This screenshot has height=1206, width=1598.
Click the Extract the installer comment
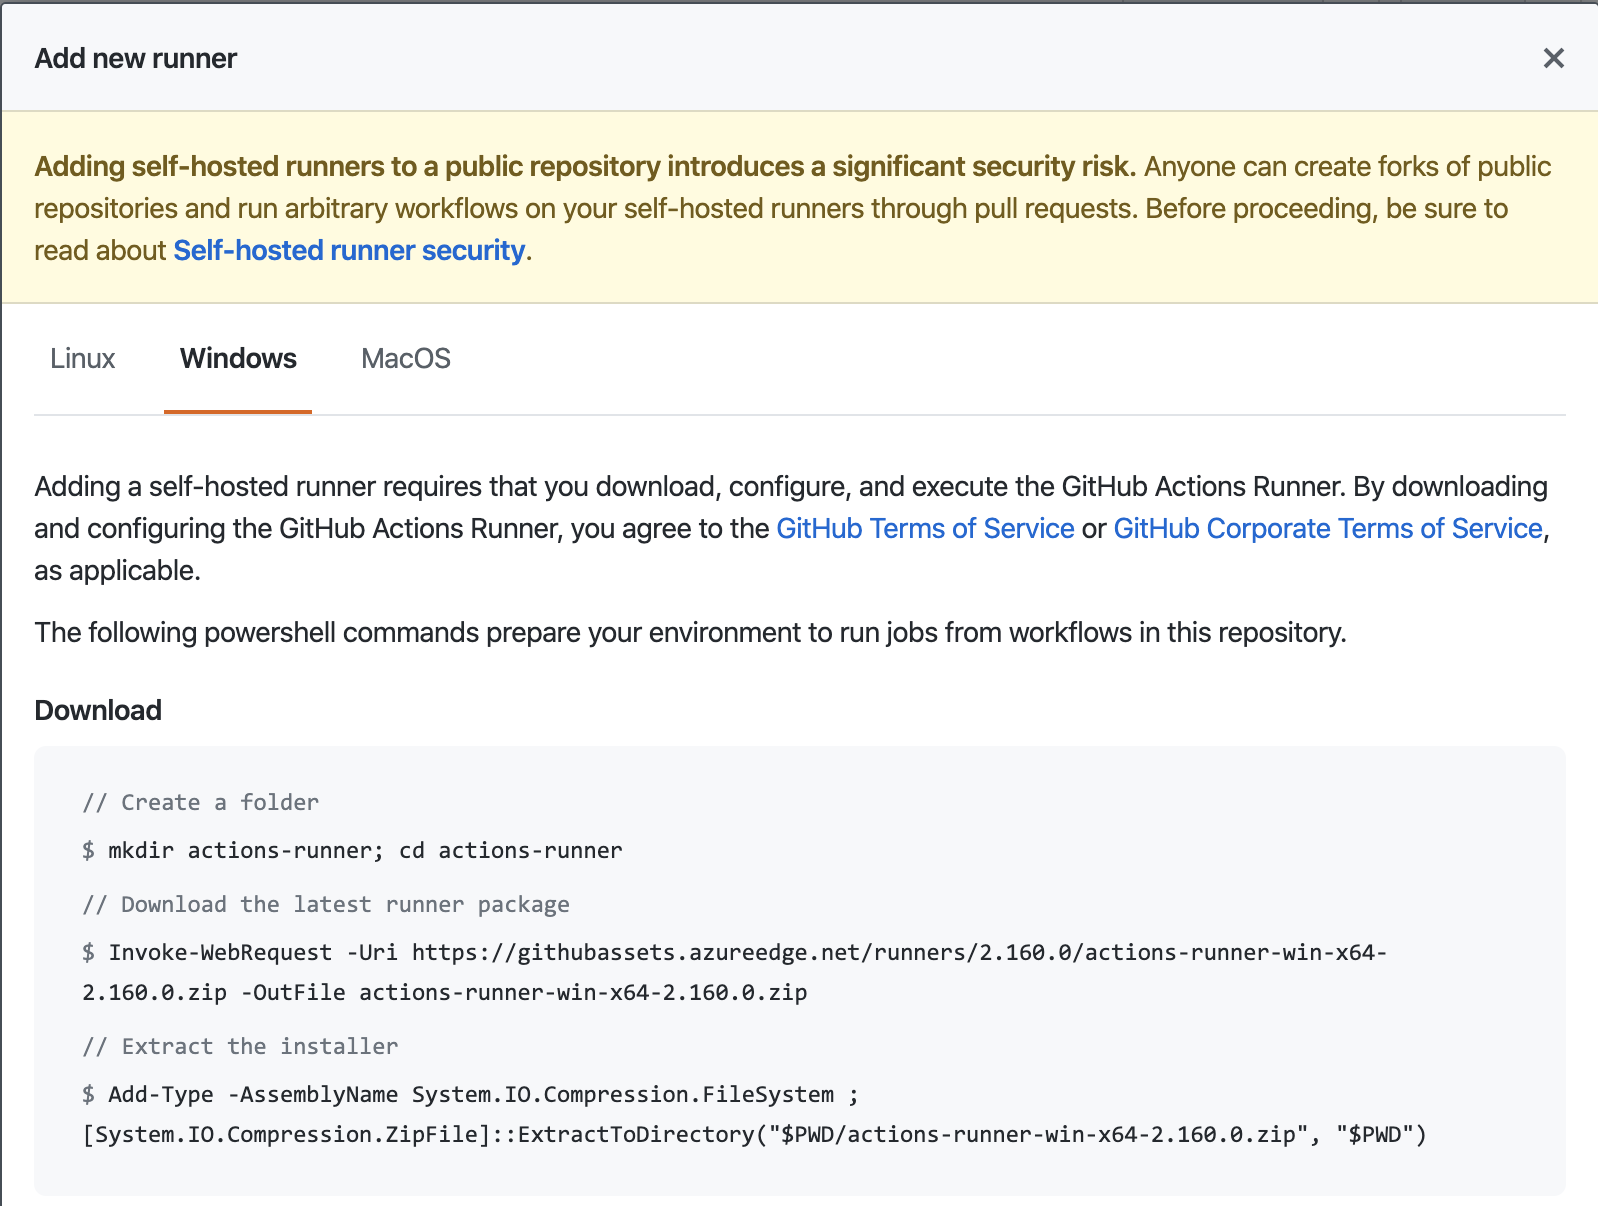click(x=240, y=1047)
